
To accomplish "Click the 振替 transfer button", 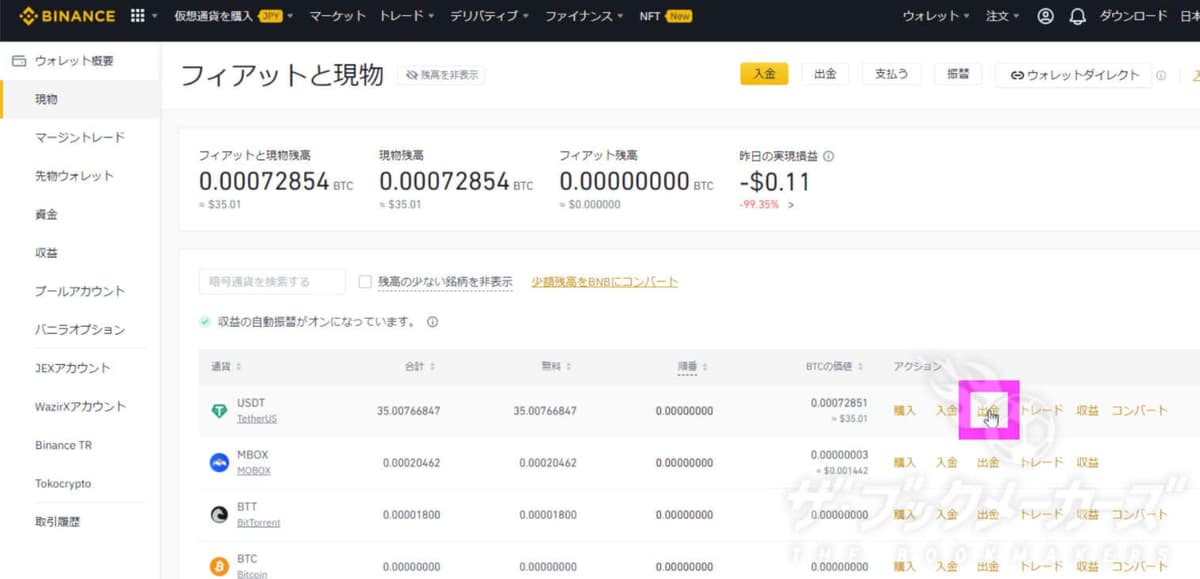I will pyautogui.click(x=958, y=74).
